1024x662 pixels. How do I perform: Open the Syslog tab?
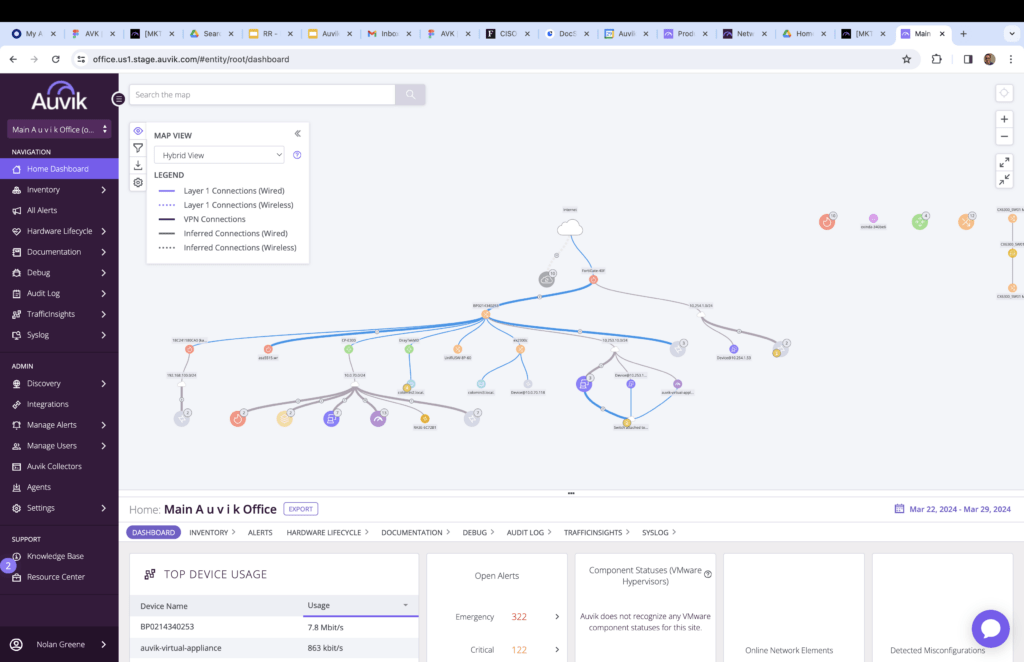pos(659,533)
